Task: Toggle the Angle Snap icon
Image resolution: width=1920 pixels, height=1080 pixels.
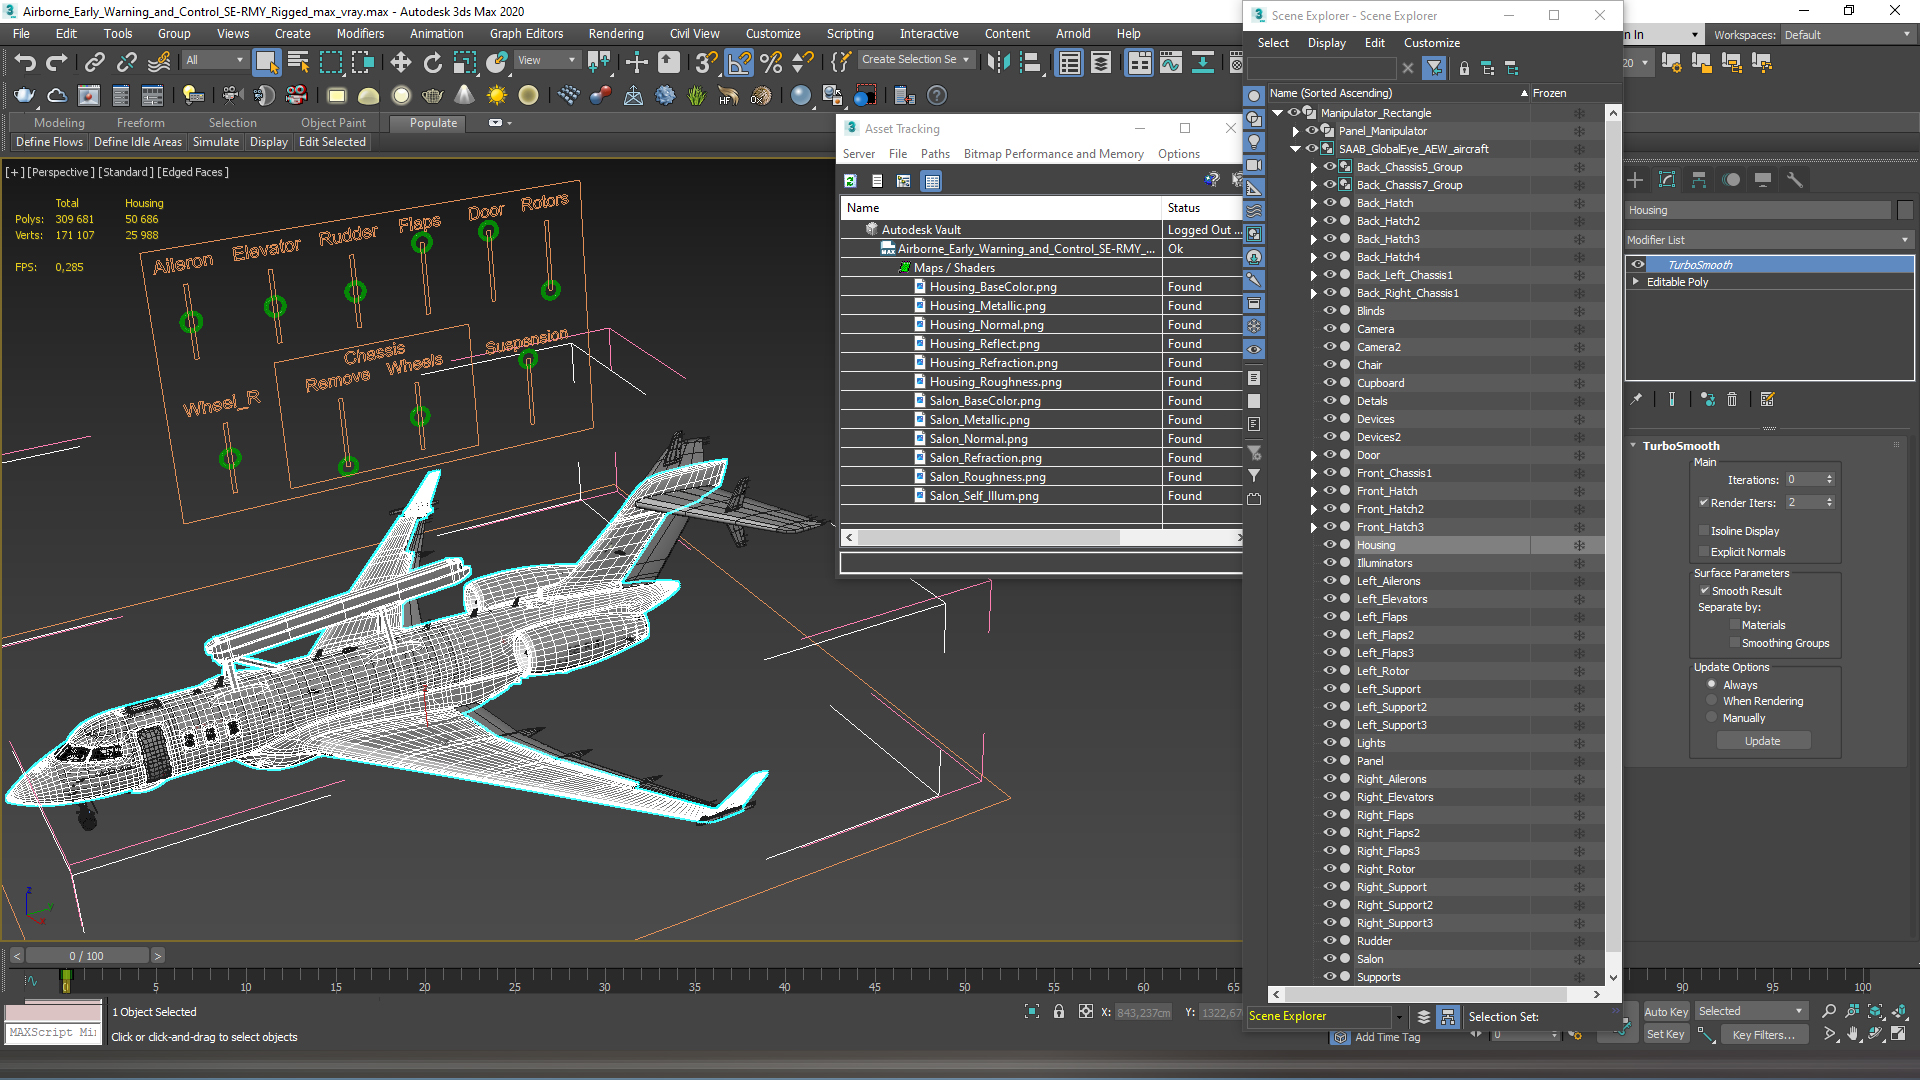Action: point(739,62)
